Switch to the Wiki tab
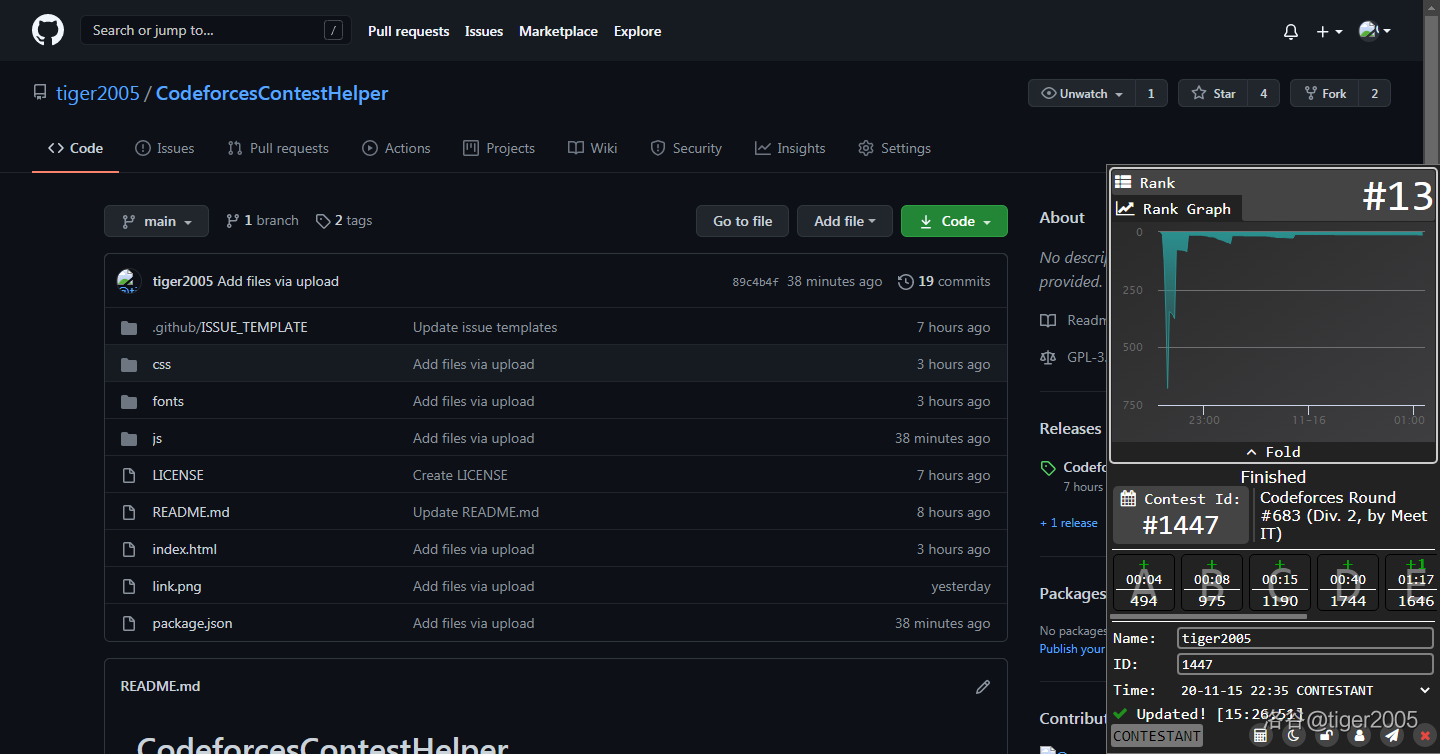This screenshot has height=754, width=1440. [x=593, y=148]
